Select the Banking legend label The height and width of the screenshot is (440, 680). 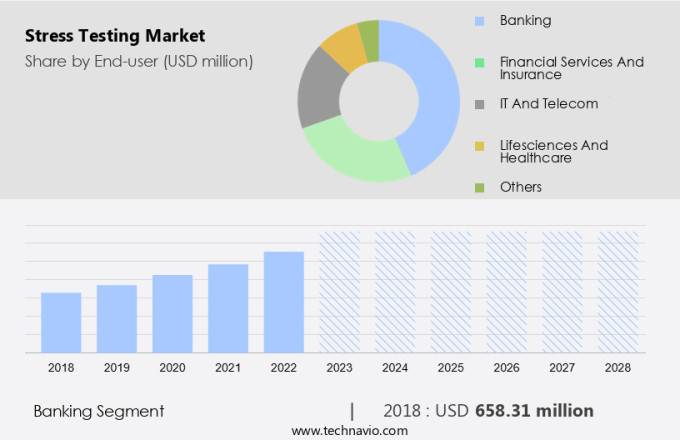(525, 20)
